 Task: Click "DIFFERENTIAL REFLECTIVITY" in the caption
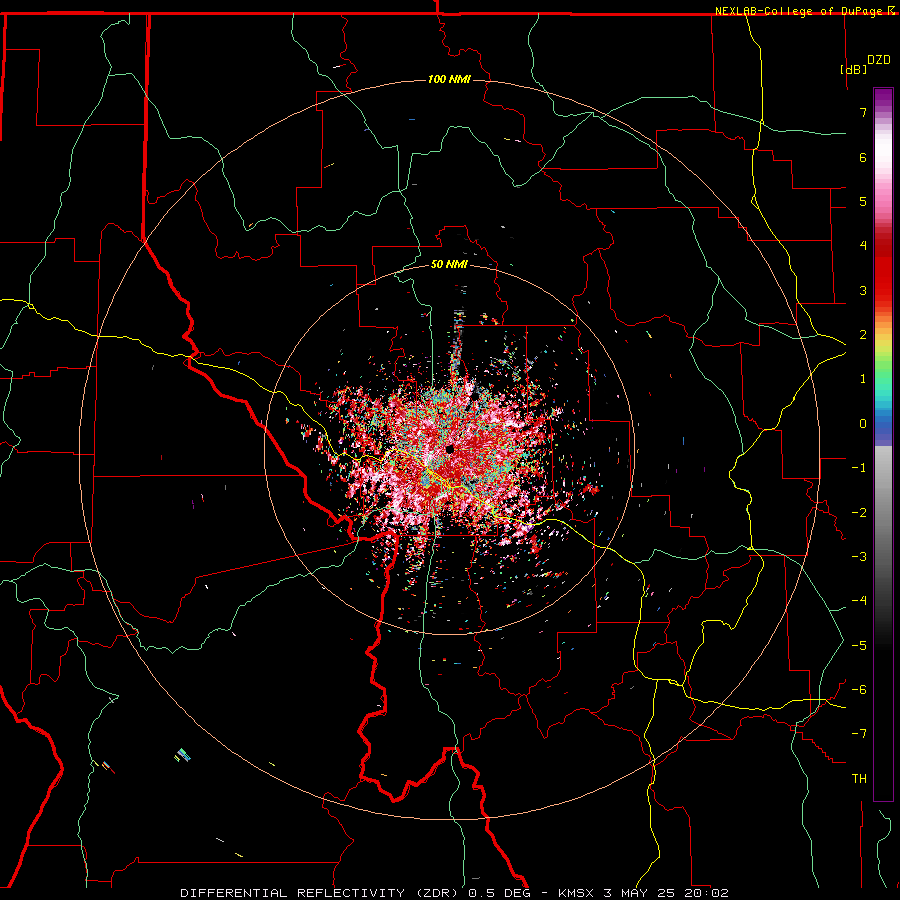coord(293,893)
